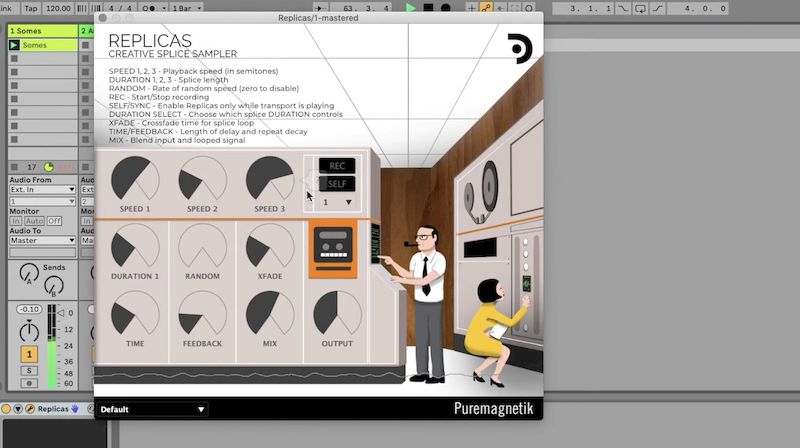The image size is (800, 448).
Task: Click the Send A knob
Action: pyautogui.click(x=29, y=273)
